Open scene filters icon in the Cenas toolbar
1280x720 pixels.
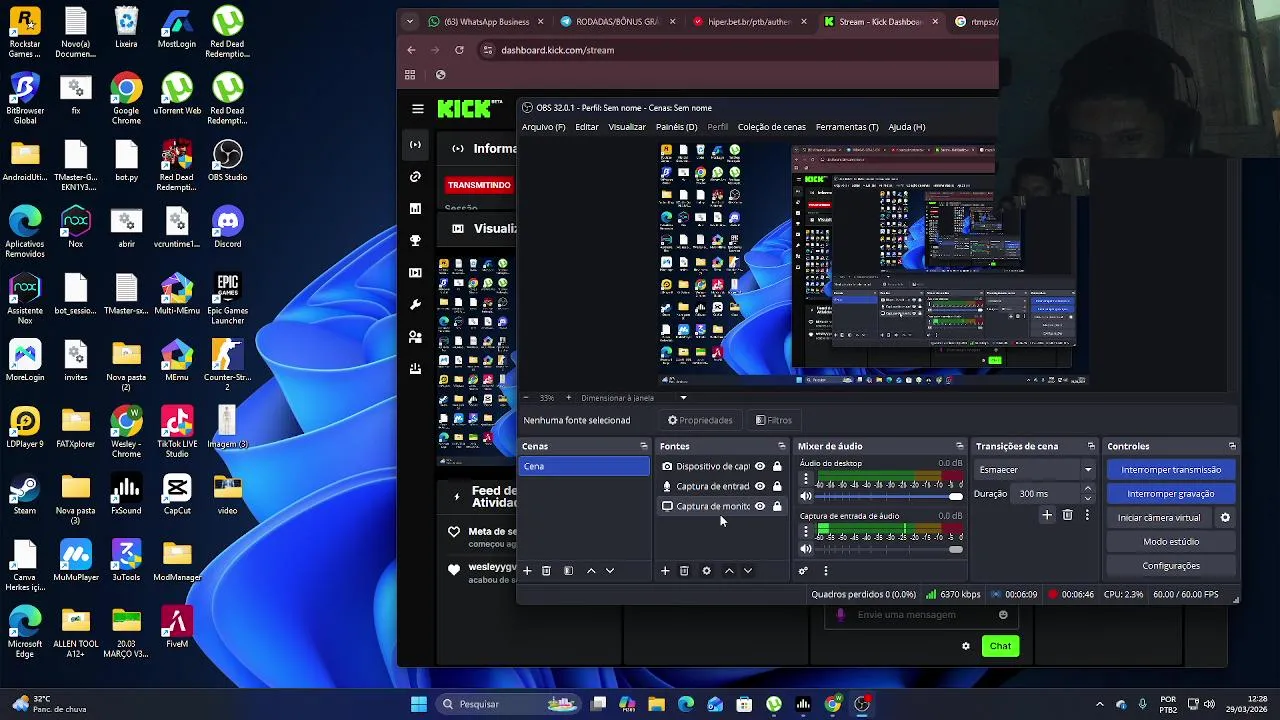point(568,571)
